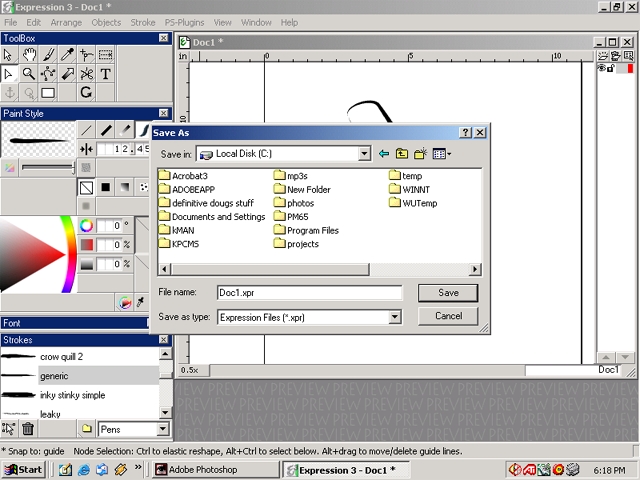
Task: Click the question mark help button
Action: tap(465, 132)
